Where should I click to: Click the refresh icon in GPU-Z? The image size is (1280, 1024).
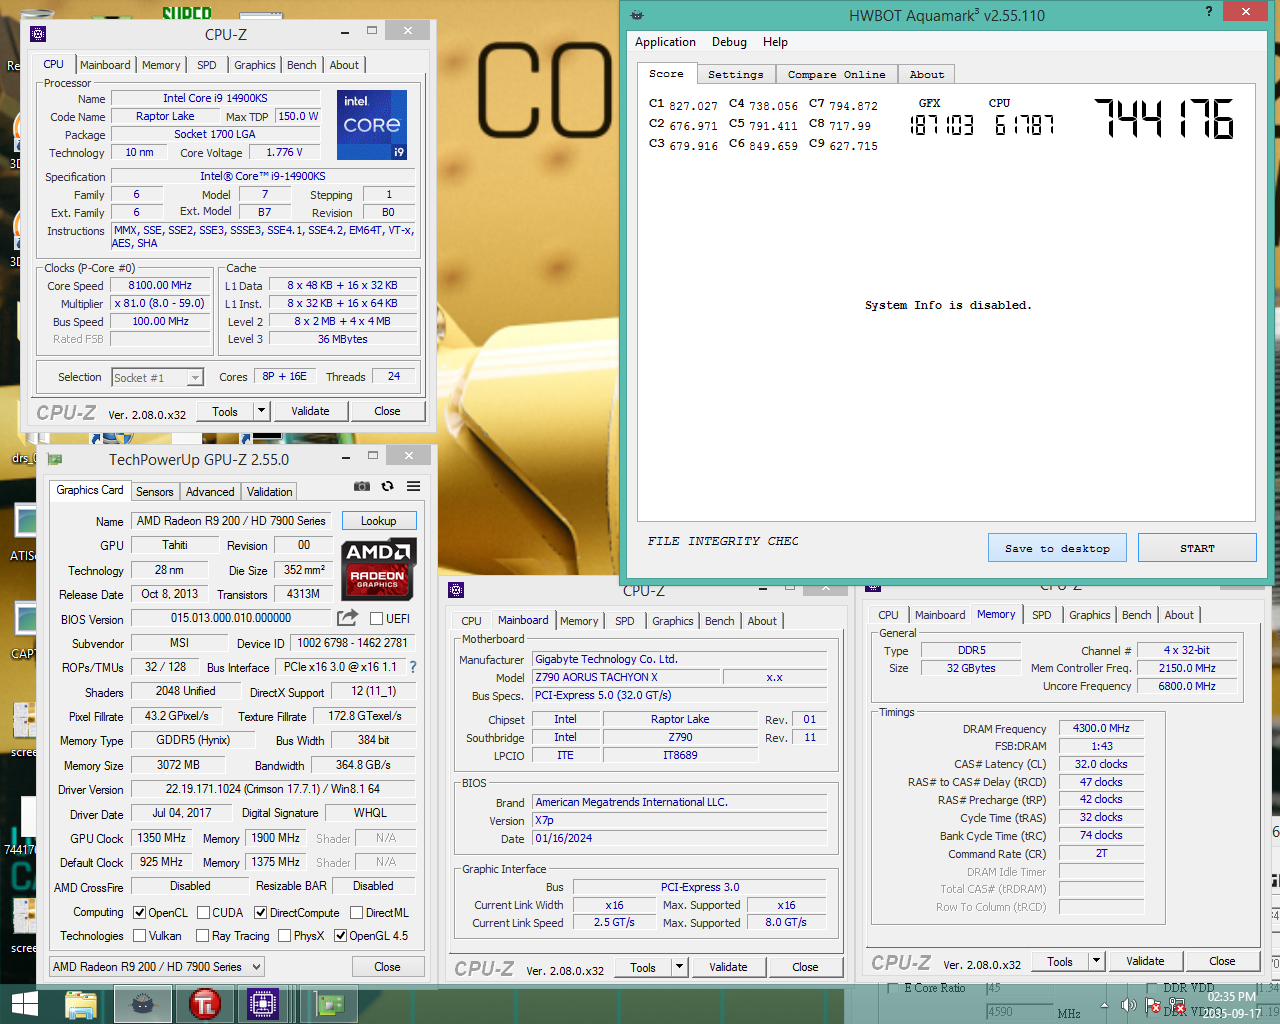coord(388,486)
